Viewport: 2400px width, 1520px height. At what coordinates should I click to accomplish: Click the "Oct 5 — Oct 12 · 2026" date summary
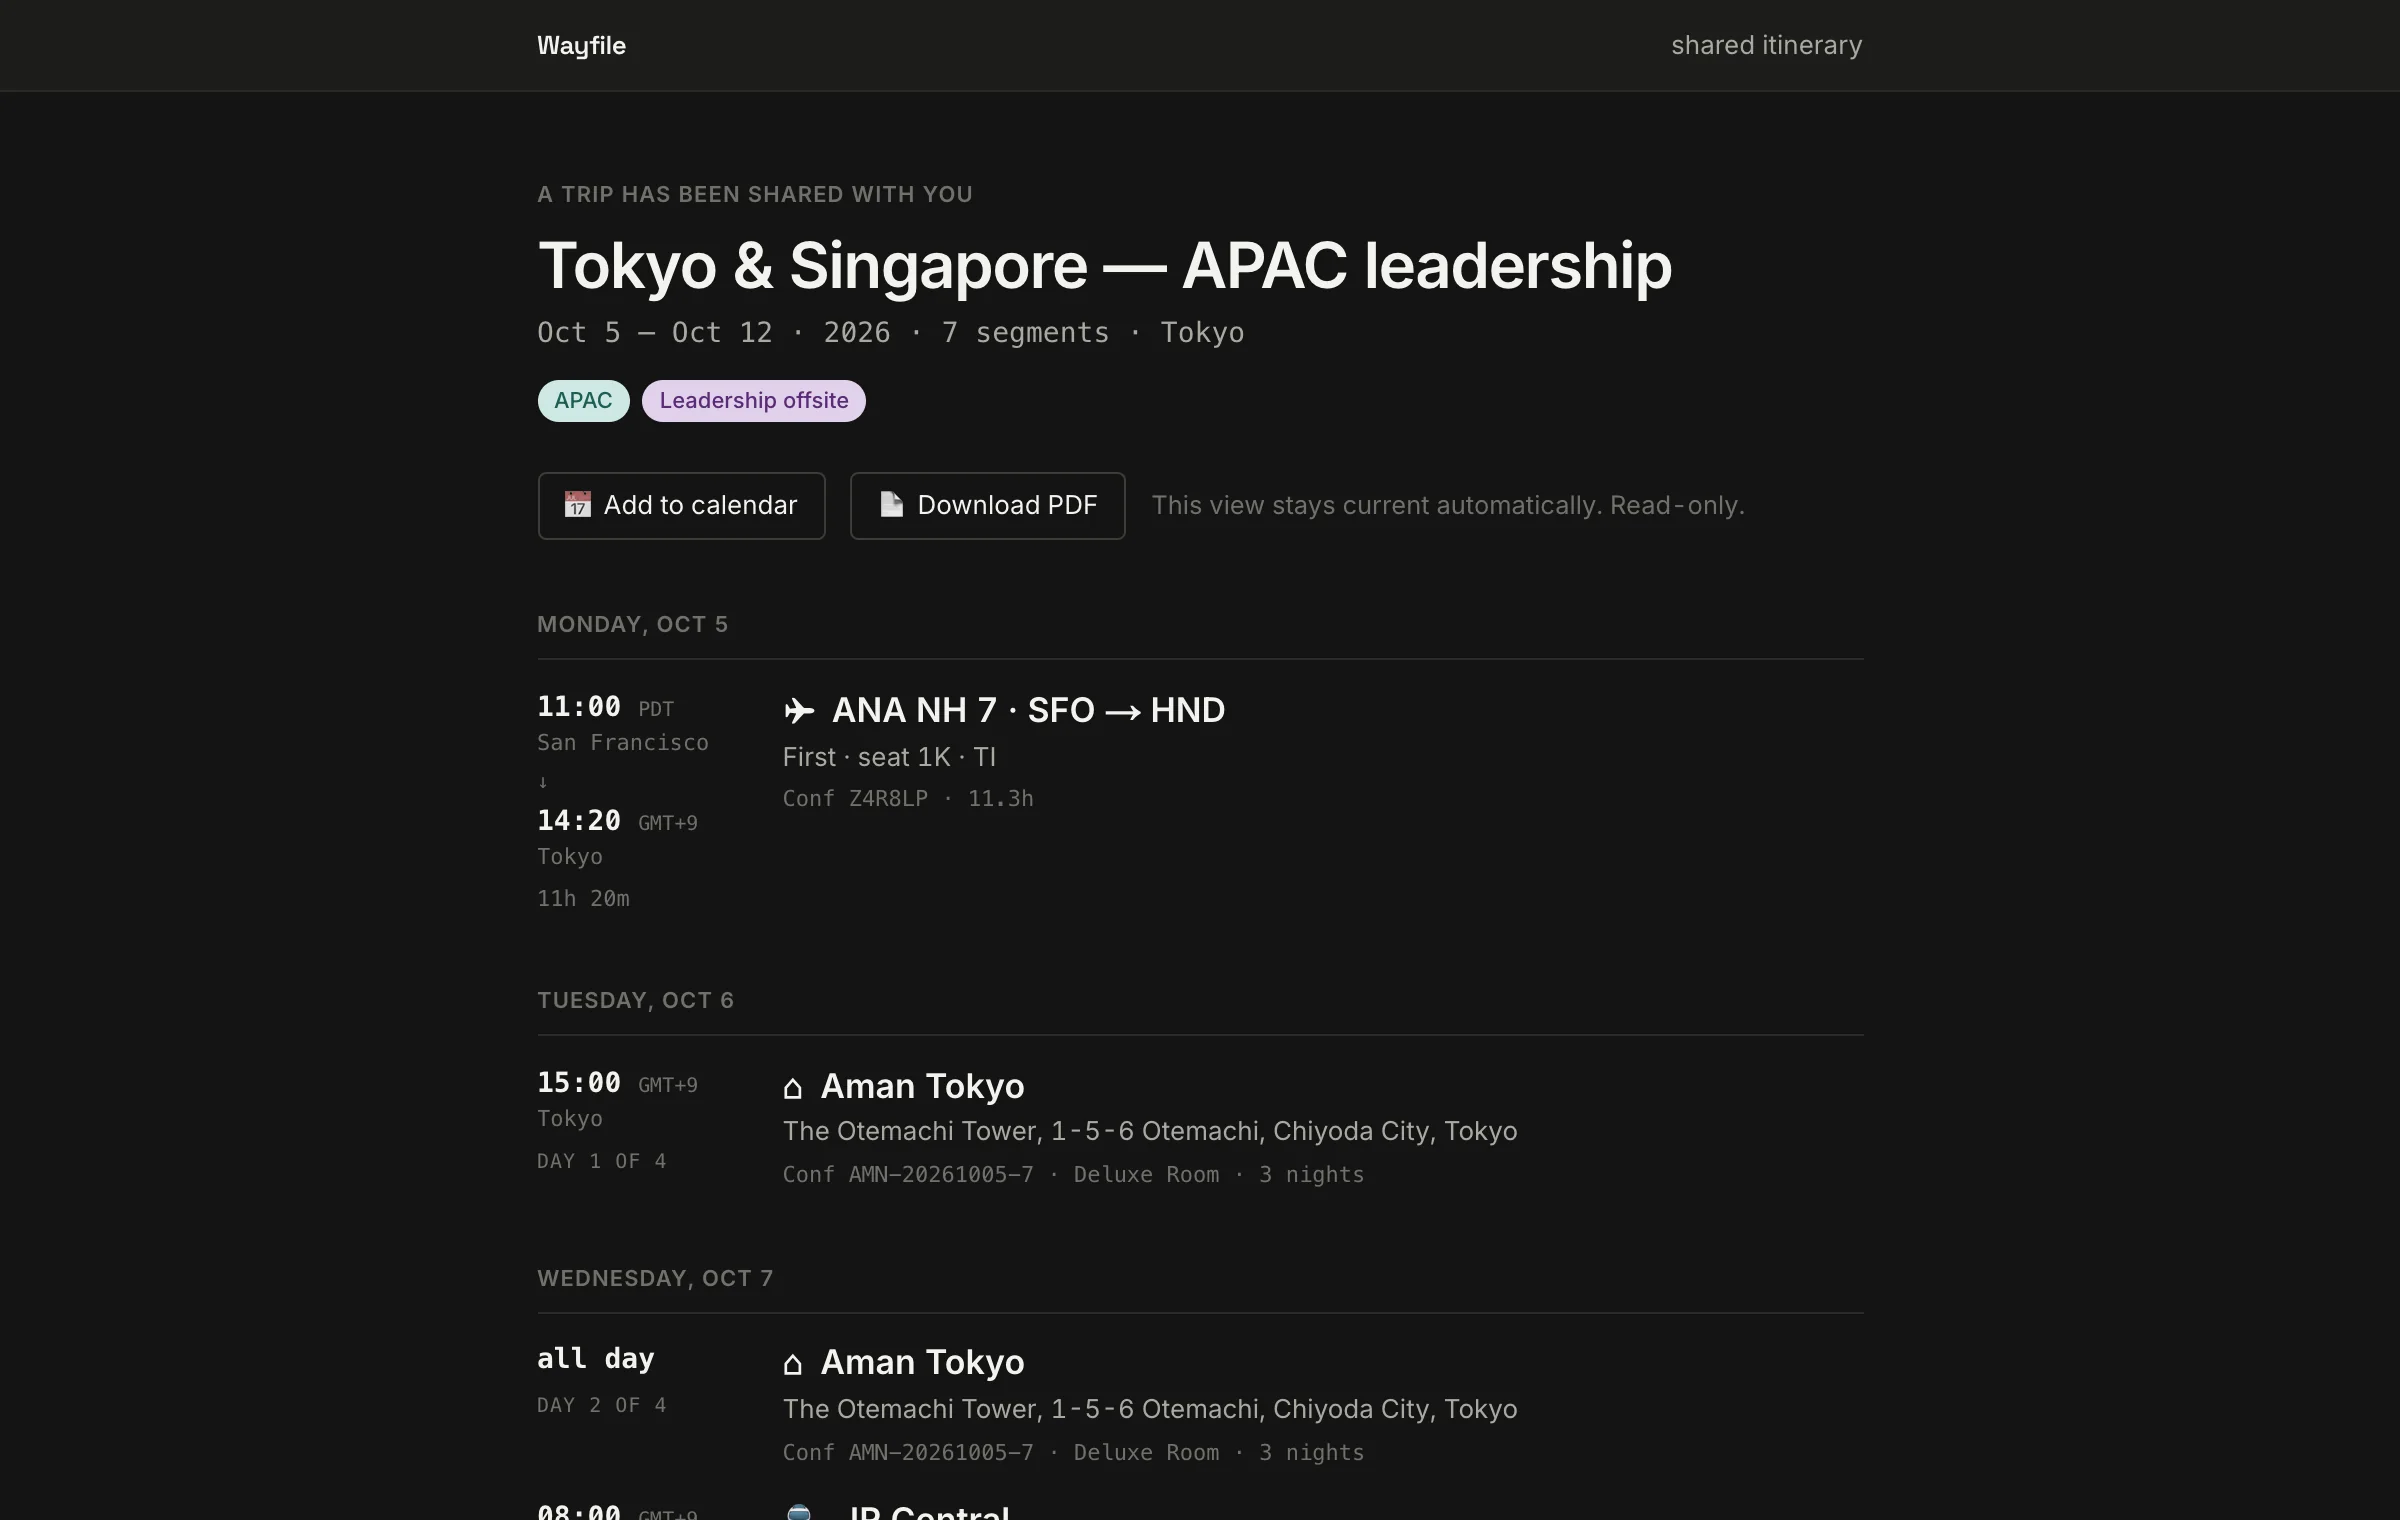(713, 333)
